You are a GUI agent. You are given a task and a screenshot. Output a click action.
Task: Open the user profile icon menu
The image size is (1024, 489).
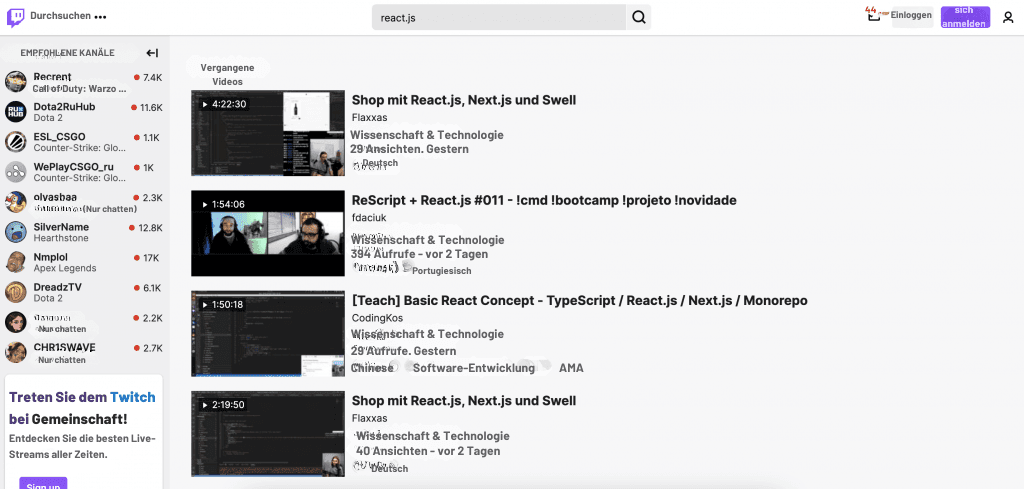click(1007, 17)
